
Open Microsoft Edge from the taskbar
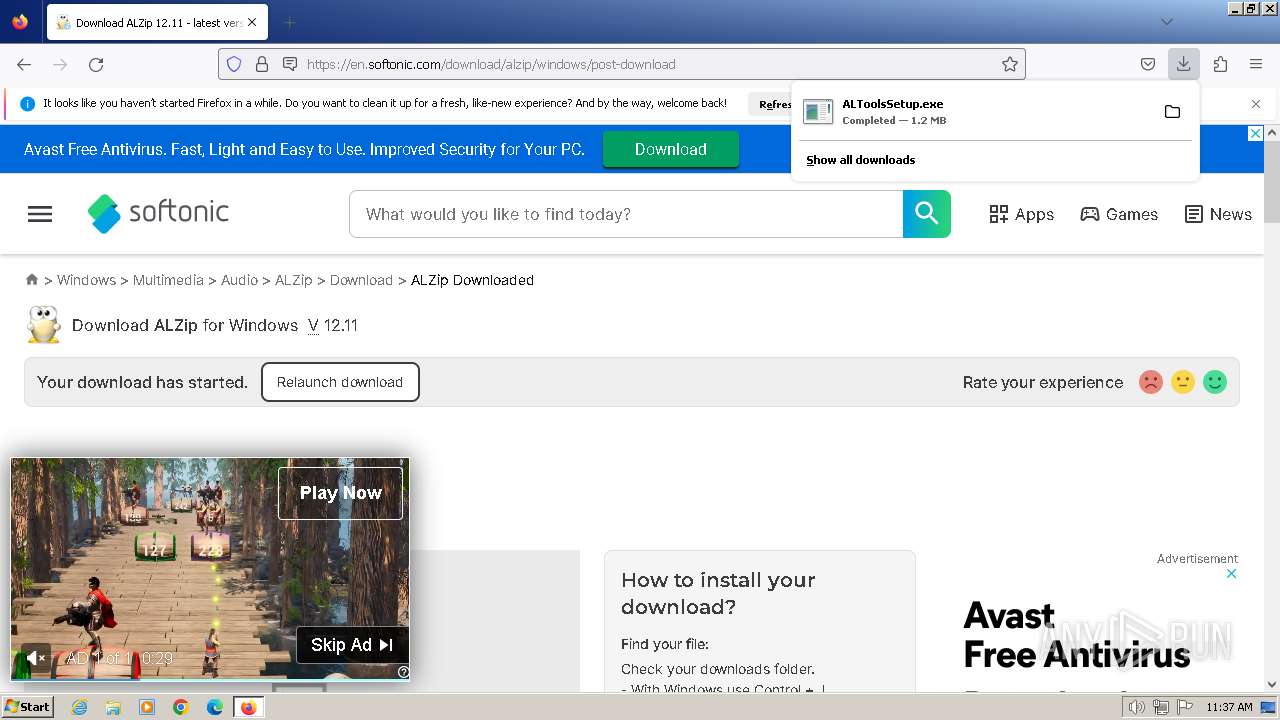coord(215,707)
